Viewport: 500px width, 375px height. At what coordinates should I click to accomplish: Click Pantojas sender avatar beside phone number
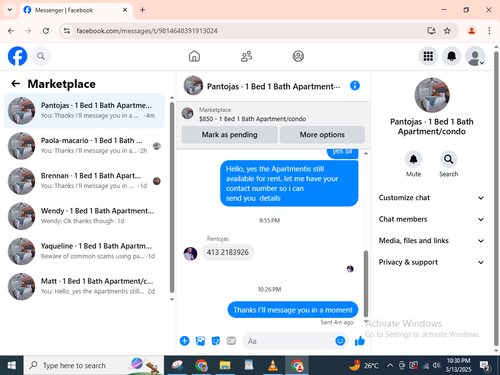190,254
